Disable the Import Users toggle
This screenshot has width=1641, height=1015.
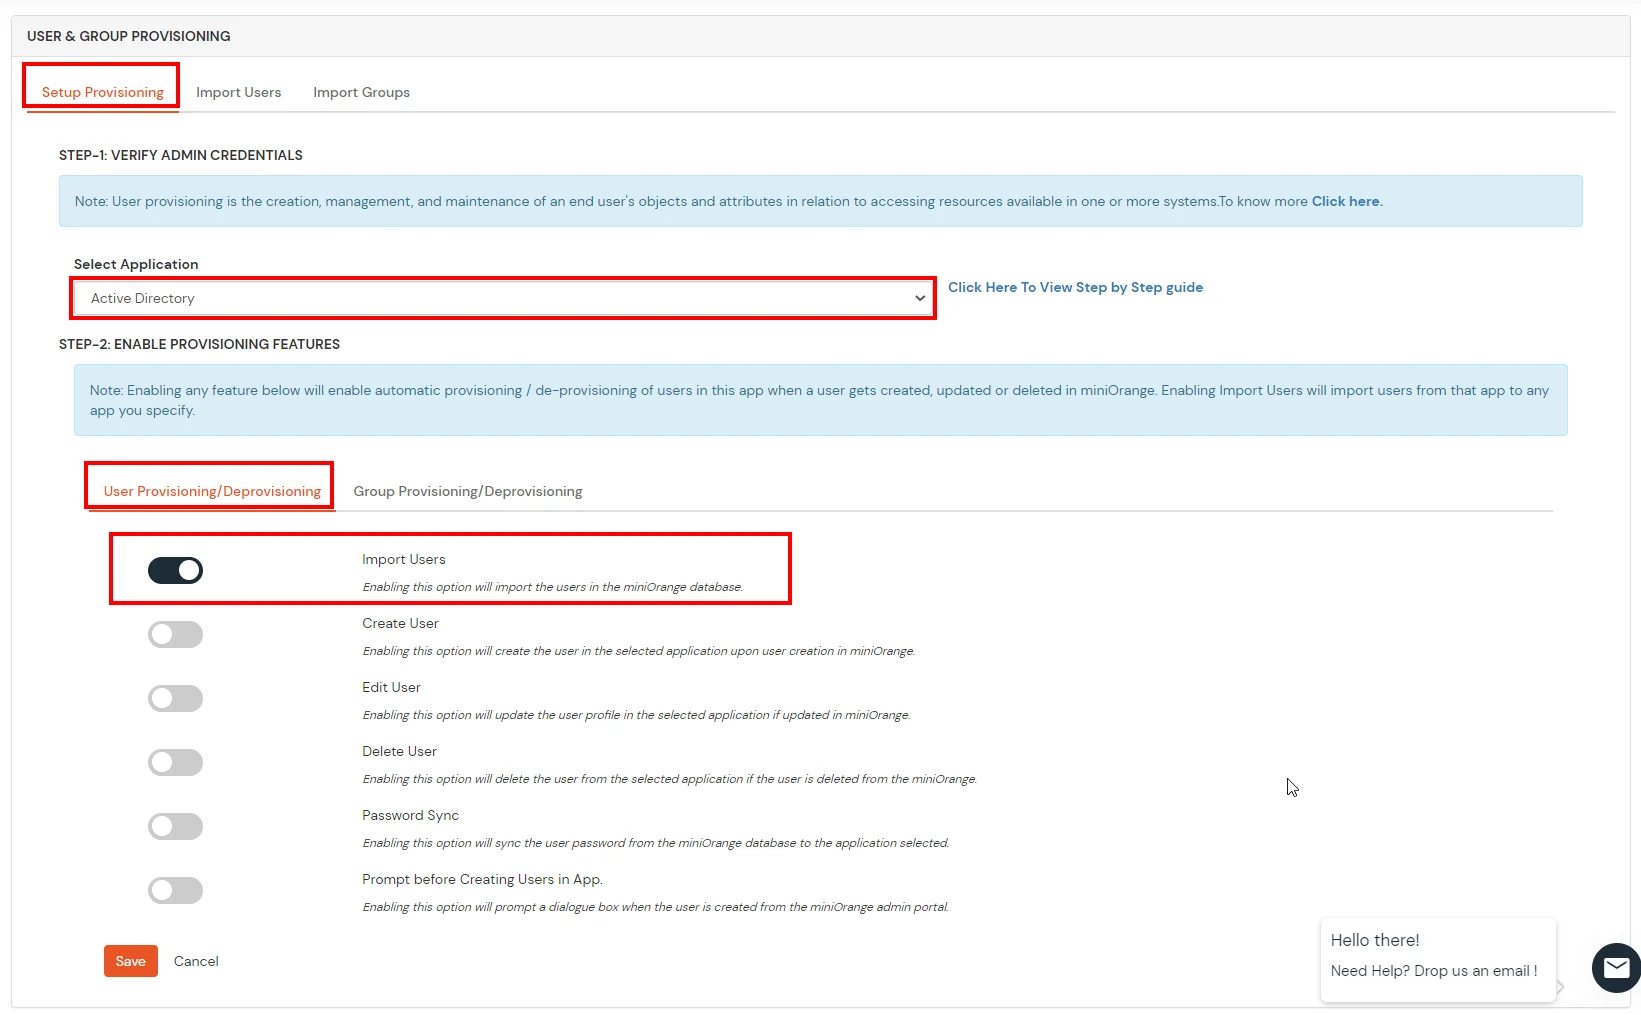[175, 570]
